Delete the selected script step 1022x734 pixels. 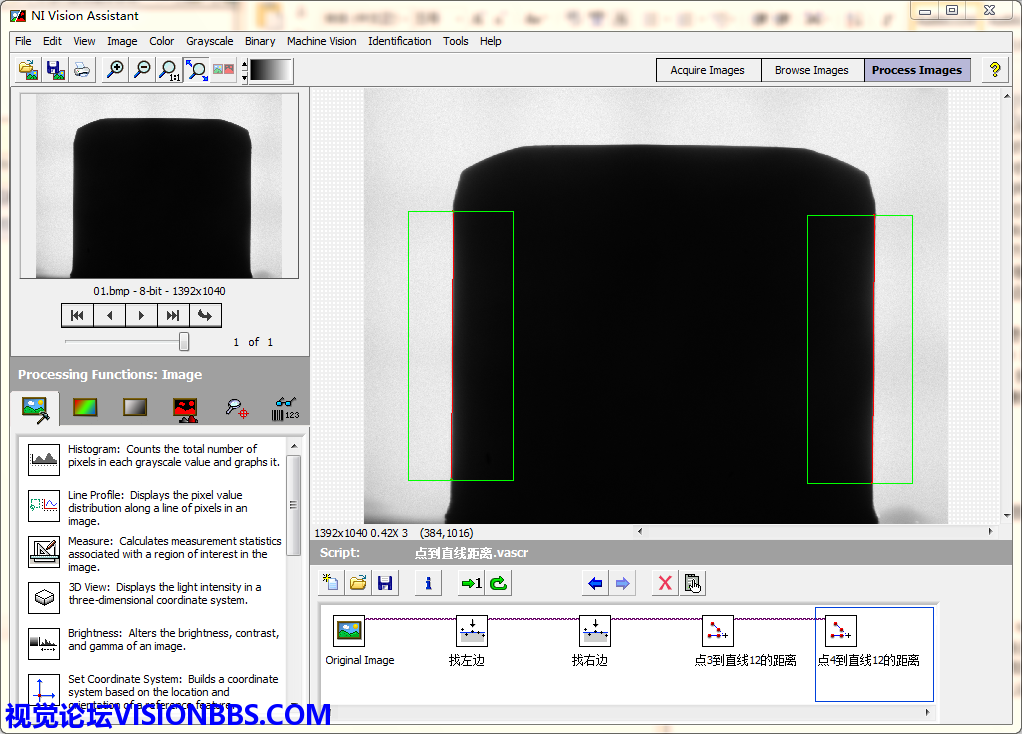[665, 583]
